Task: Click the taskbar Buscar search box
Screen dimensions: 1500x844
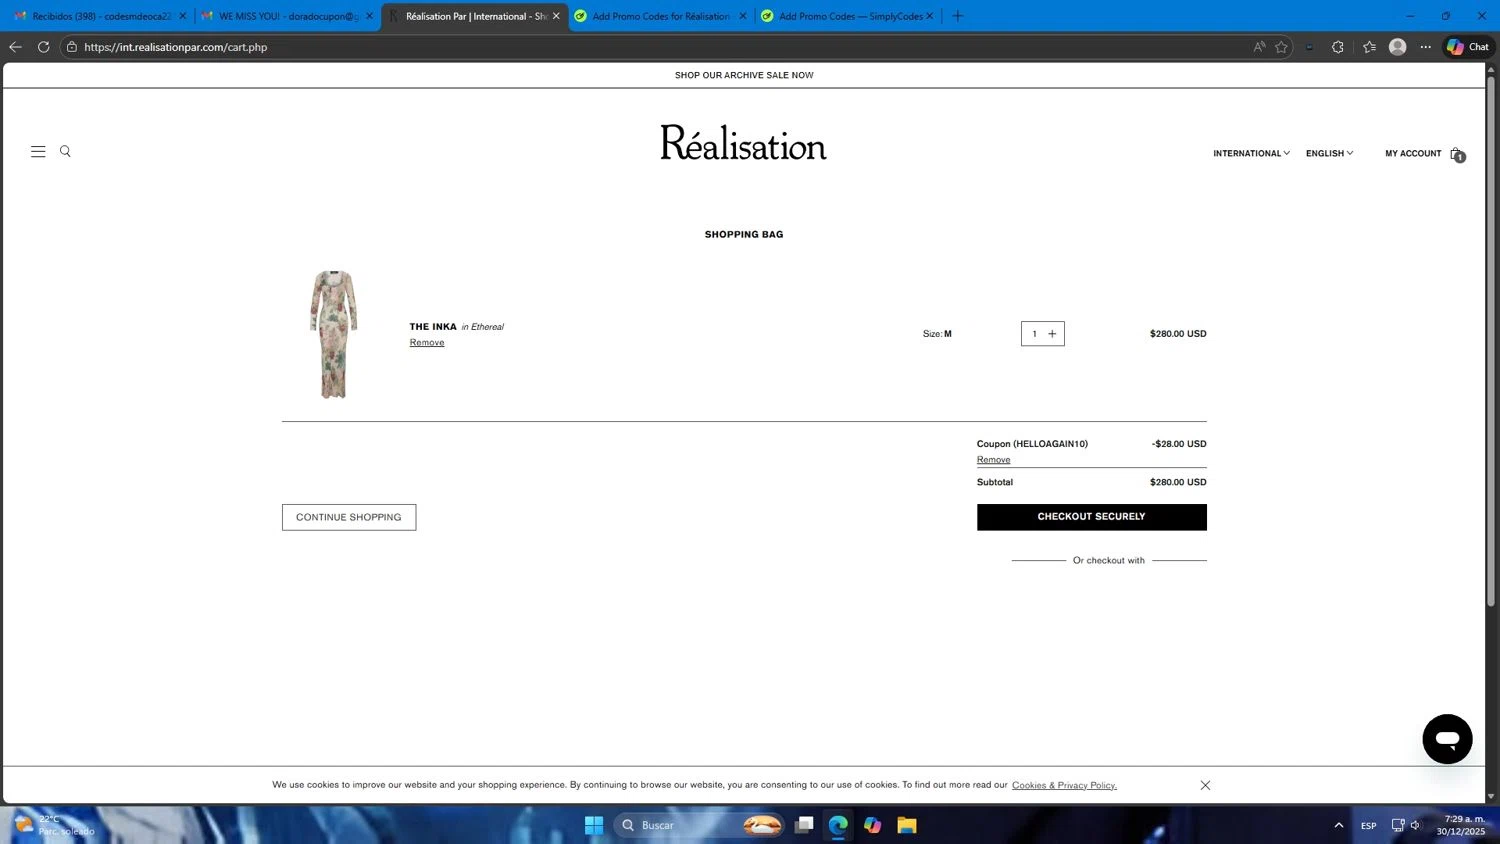Action: click(x=698, y=825)
